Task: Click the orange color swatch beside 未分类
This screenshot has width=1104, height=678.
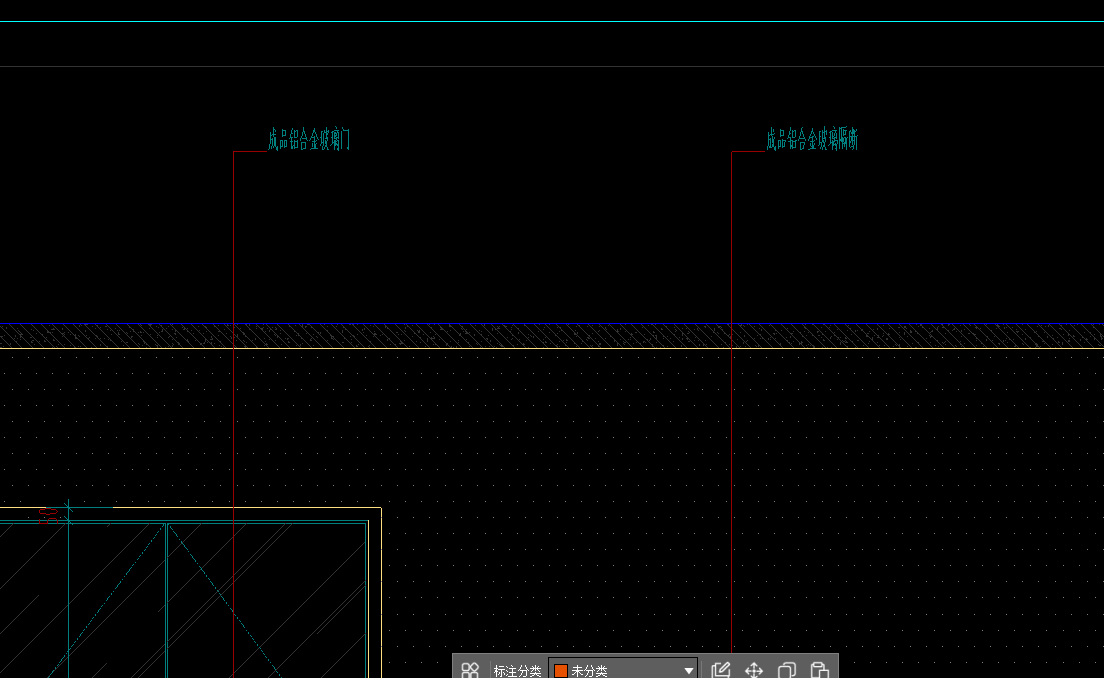Action: 561,671
